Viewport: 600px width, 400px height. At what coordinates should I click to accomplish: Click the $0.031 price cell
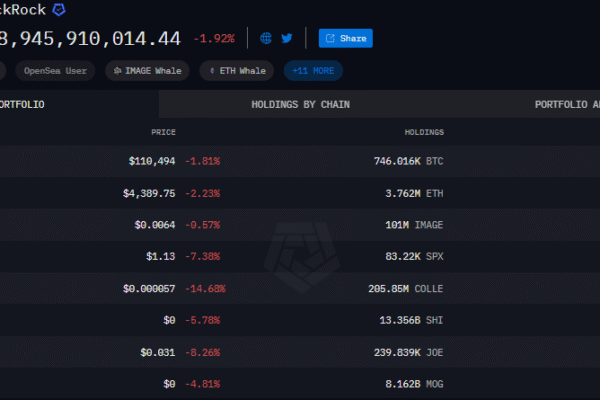click(158, 352)
